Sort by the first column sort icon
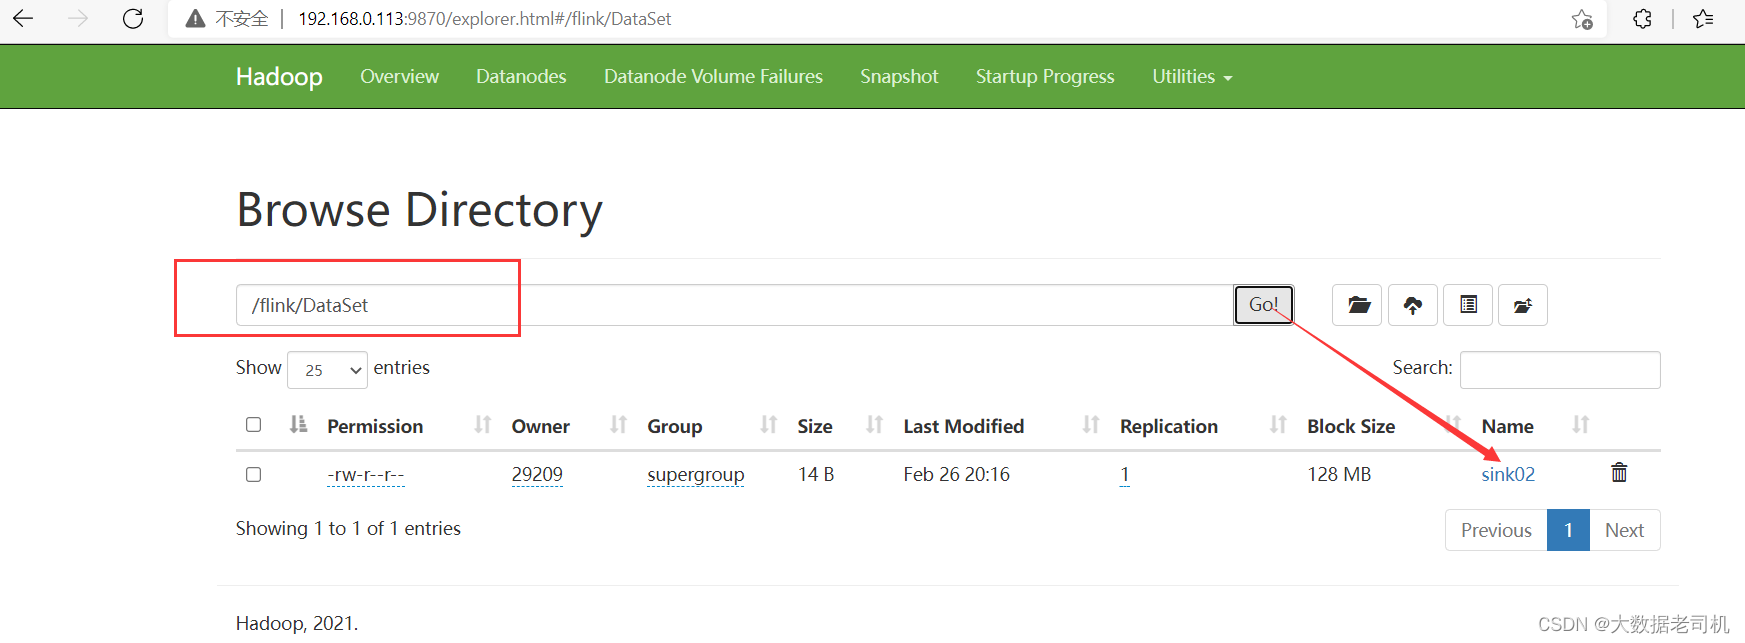 pyautogui.click(x=298, y=425)
